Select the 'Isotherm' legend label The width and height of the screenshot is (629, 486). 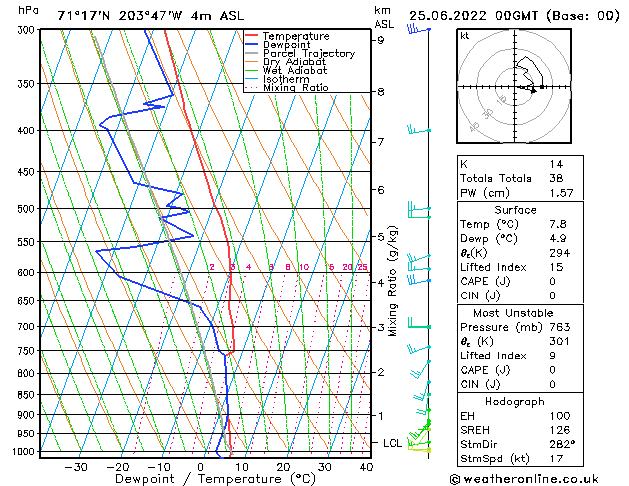[x=286, y=79]
